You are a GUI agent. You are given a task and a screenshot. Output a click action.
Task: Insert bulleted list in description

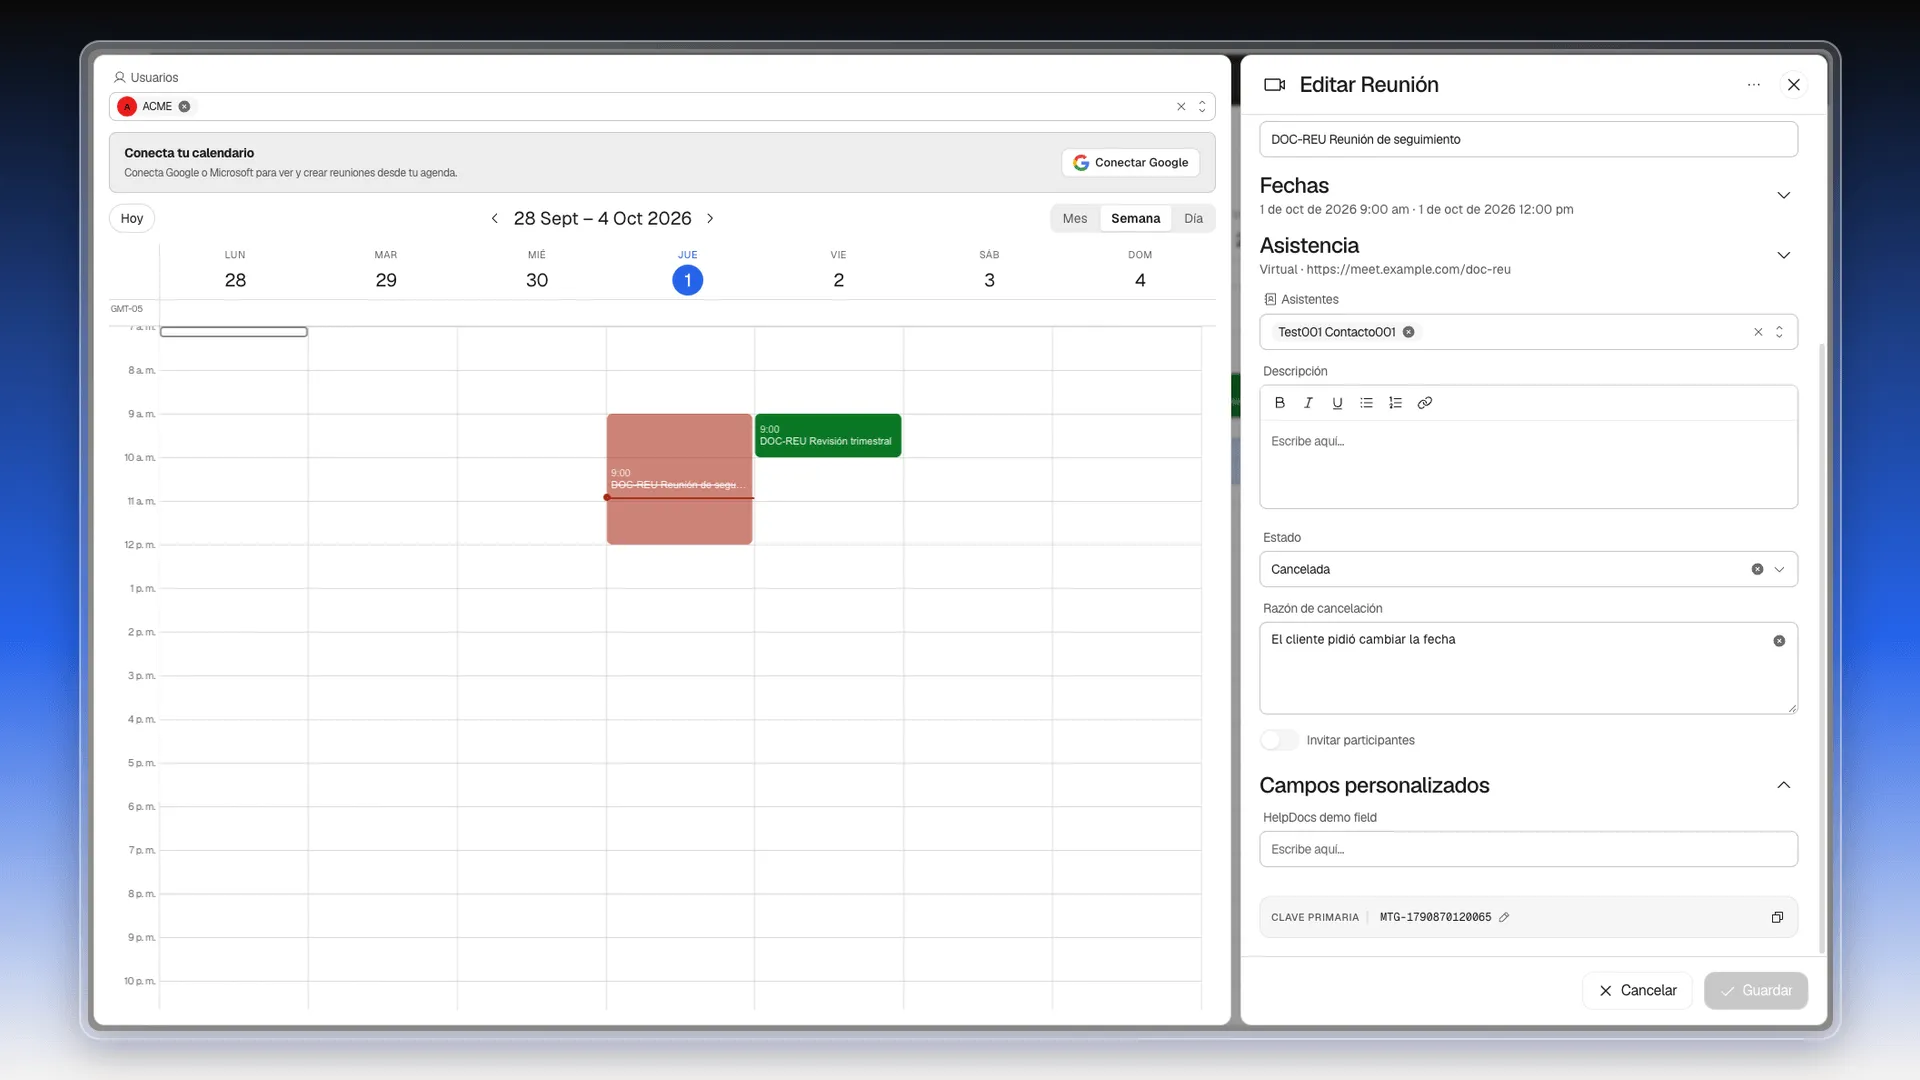click(1366, 403)
